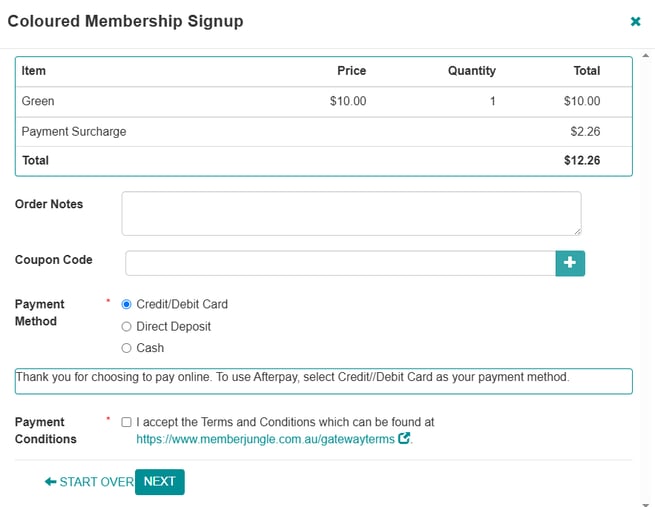This screenshot has height=507, width=655.
Task: Focus the Order Notes text area
Action: click(351, 213)
